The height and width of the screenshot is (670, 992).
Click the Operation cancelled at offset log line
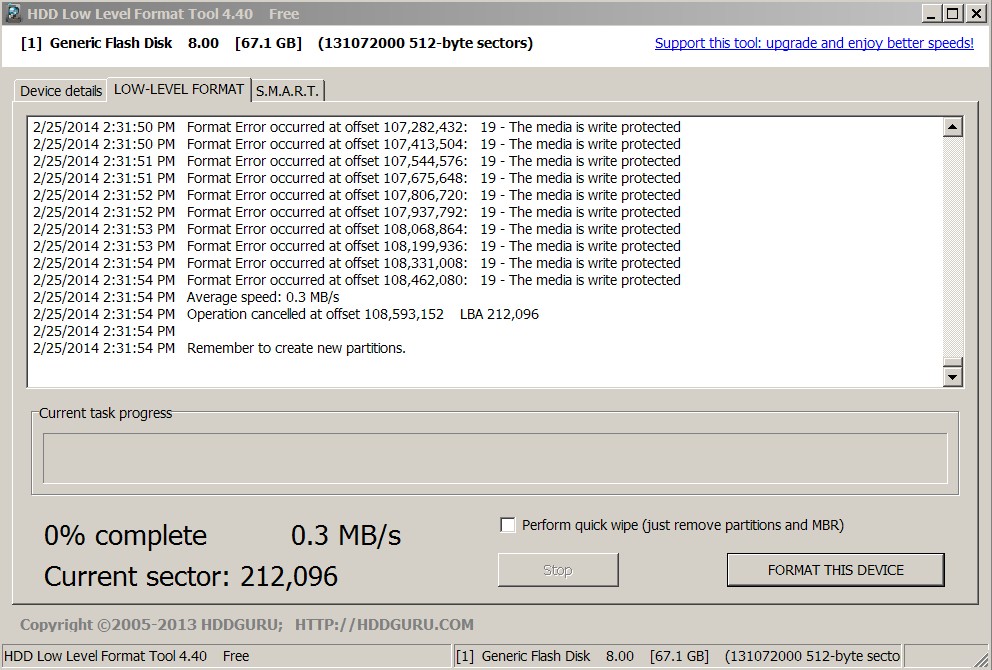point(286,314)
